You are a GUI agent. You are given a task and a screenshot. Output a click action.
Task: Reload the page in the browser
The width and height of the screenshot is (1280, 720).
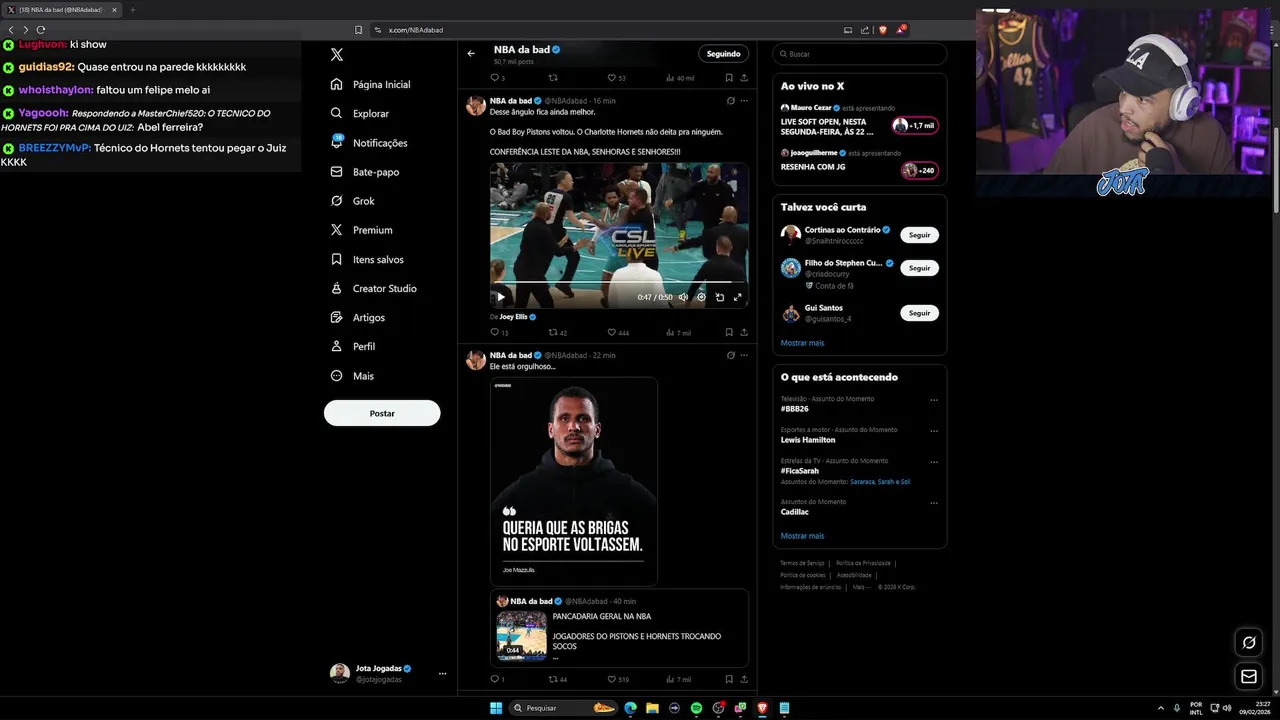pyautogui.click(x=41, y=30)
